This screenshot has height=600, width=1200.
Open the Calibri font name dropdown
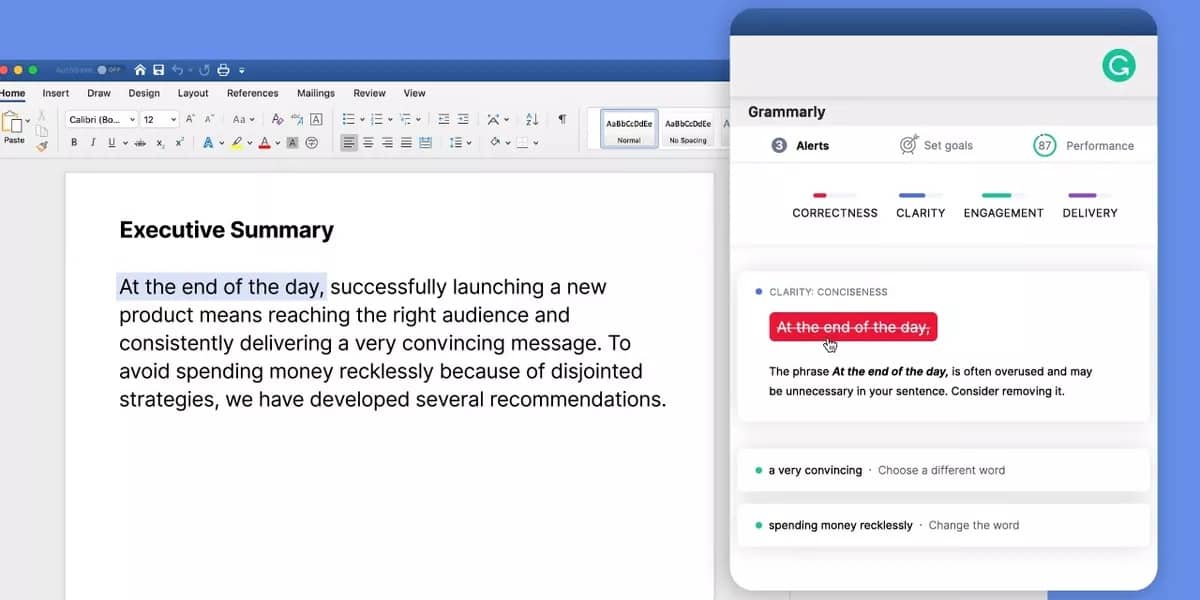pos(101,119)
